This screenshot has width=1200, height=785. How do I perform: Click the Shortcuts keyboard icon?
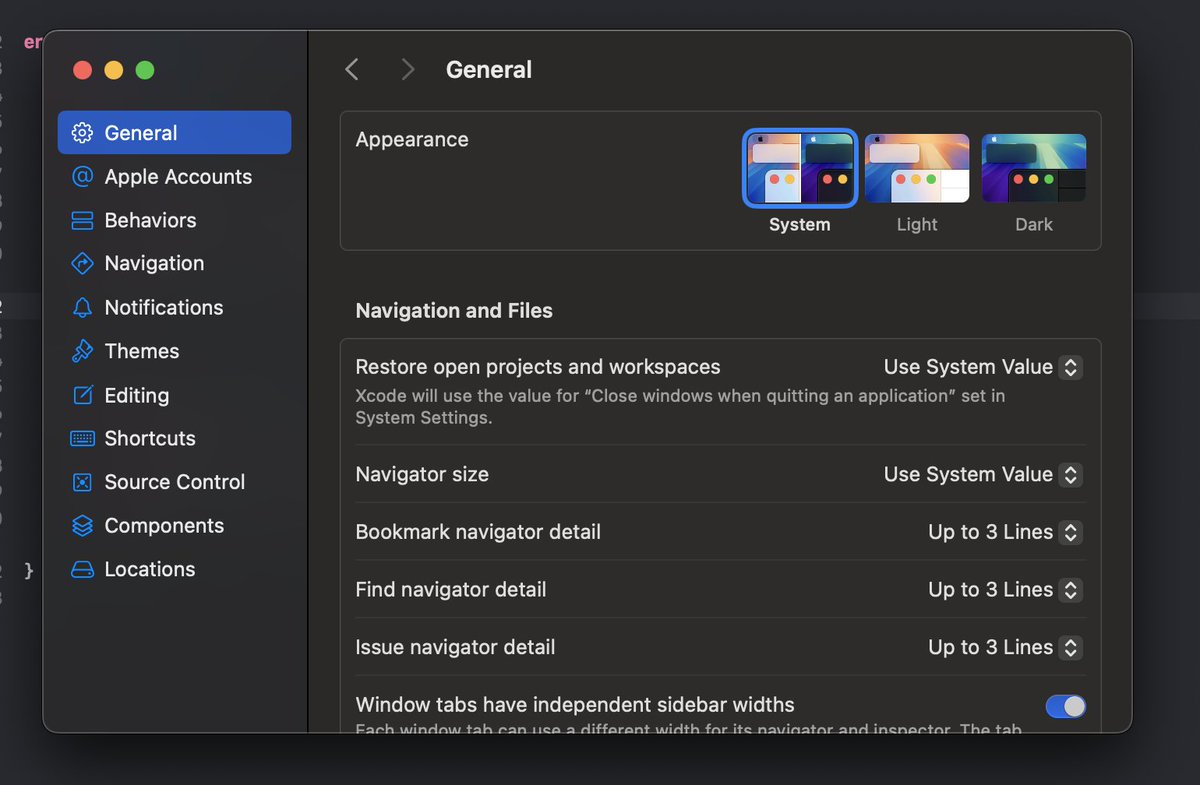[83, 438]
